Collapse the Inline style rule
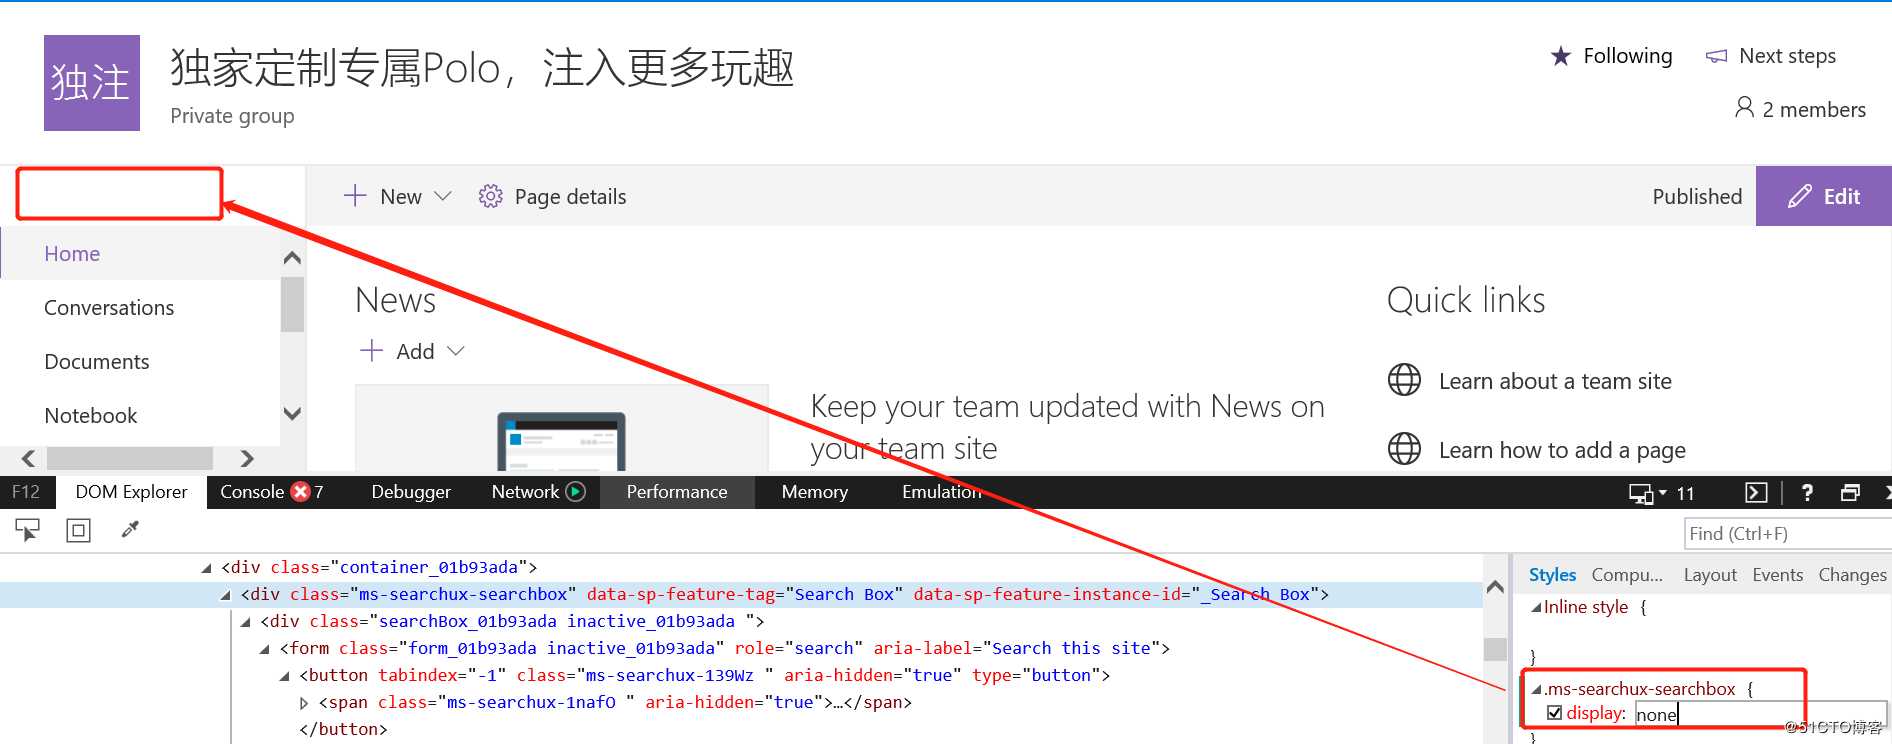Viewport: 1892px width, 744px height. [1536, 607]
